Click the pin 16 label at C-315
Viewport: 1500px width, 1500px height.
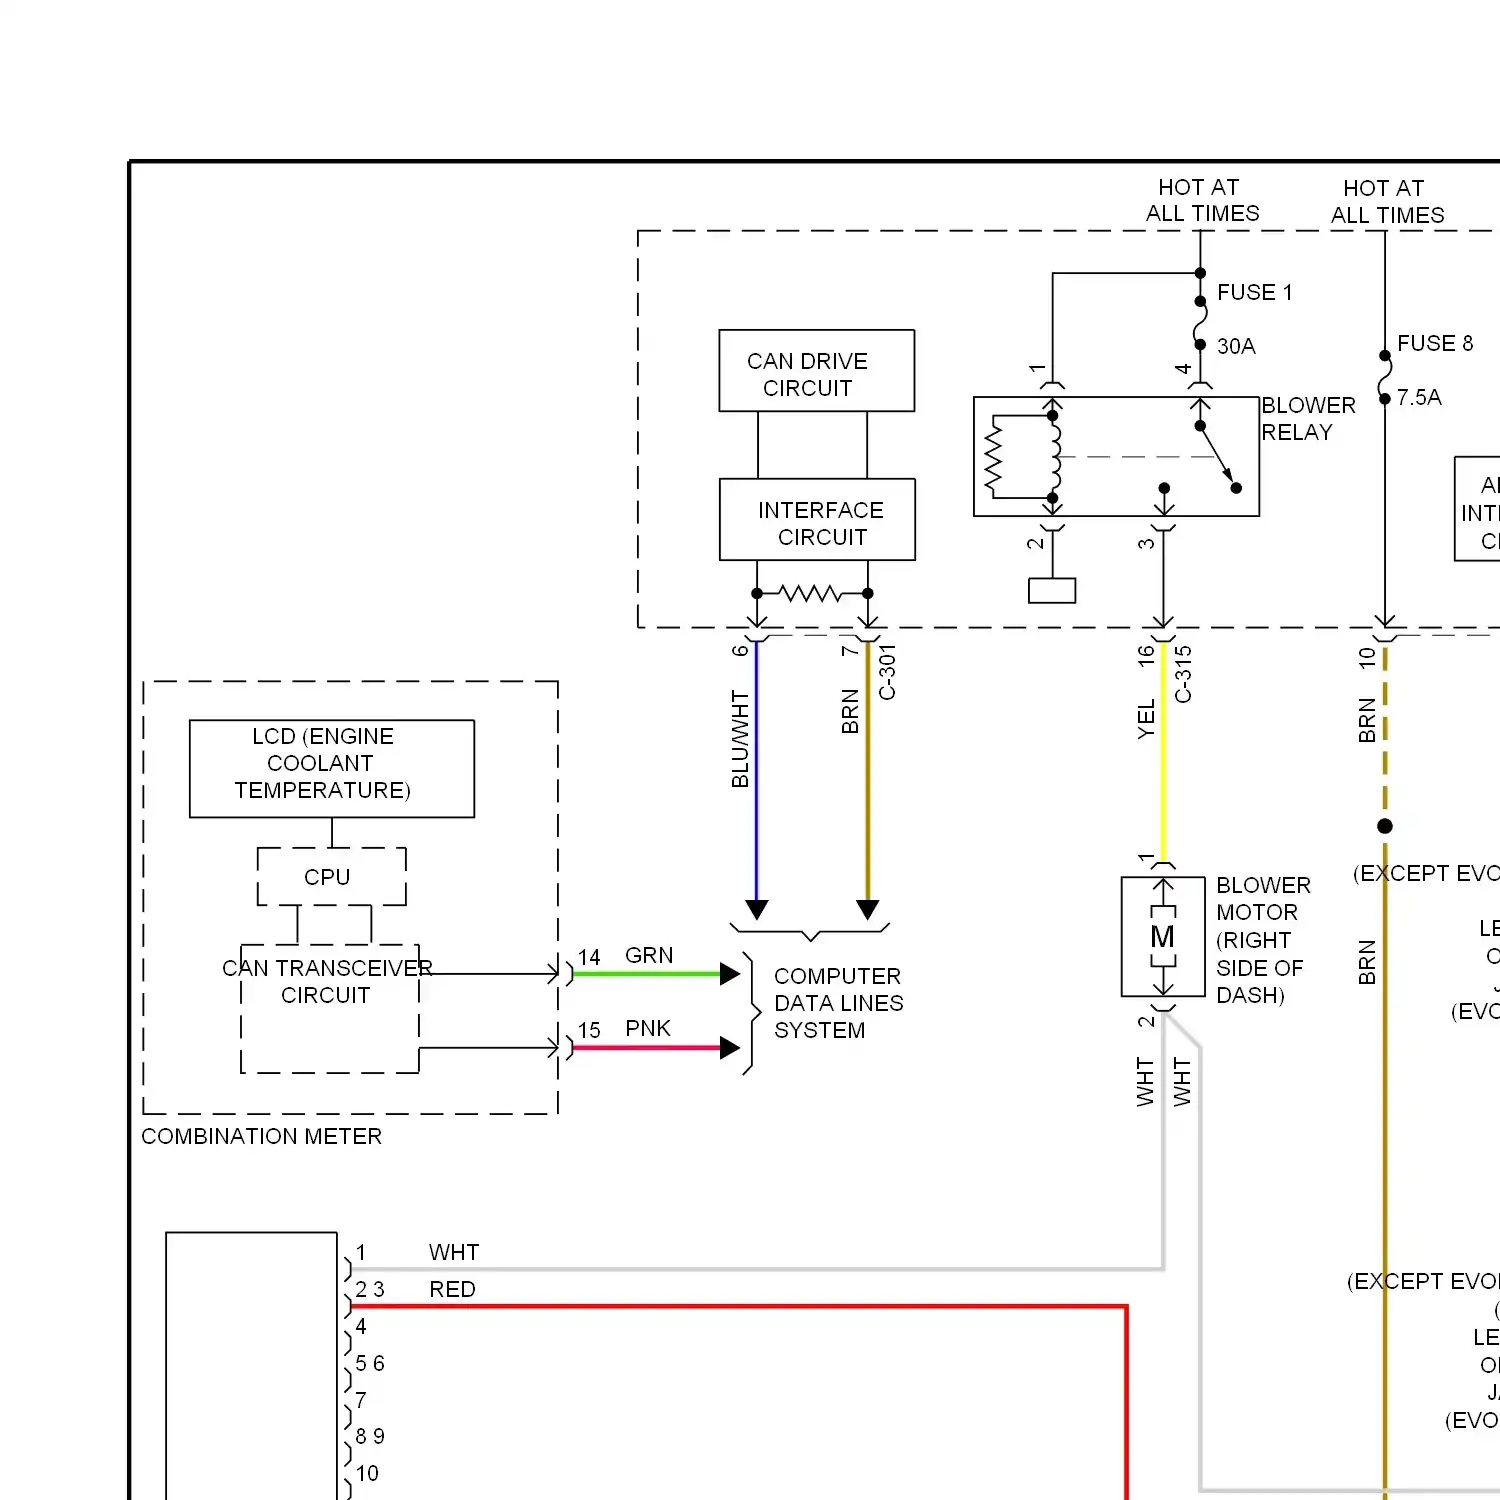pos(1146,656)
